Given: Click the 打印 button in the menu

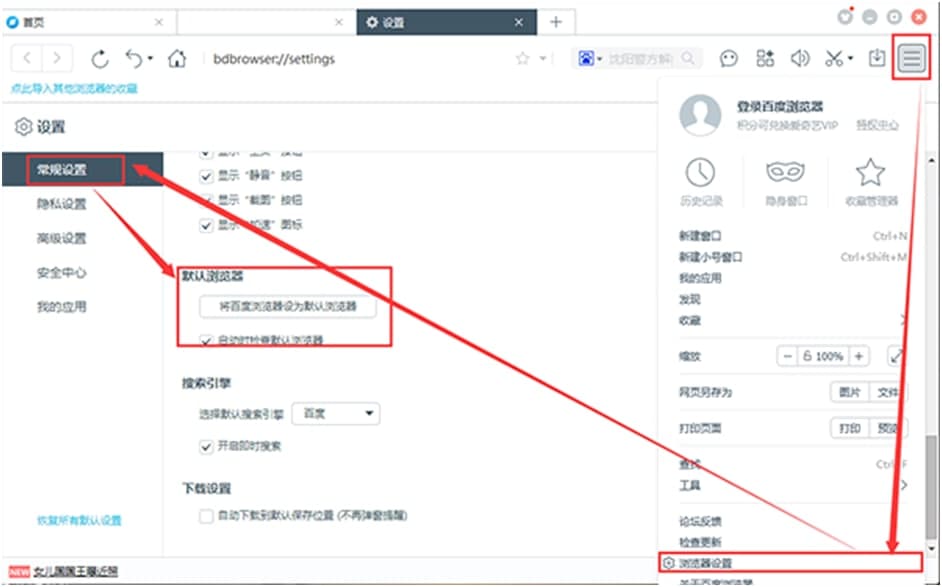Looking at the screenshot, I should pyautogui.click(x=849, y=428).
